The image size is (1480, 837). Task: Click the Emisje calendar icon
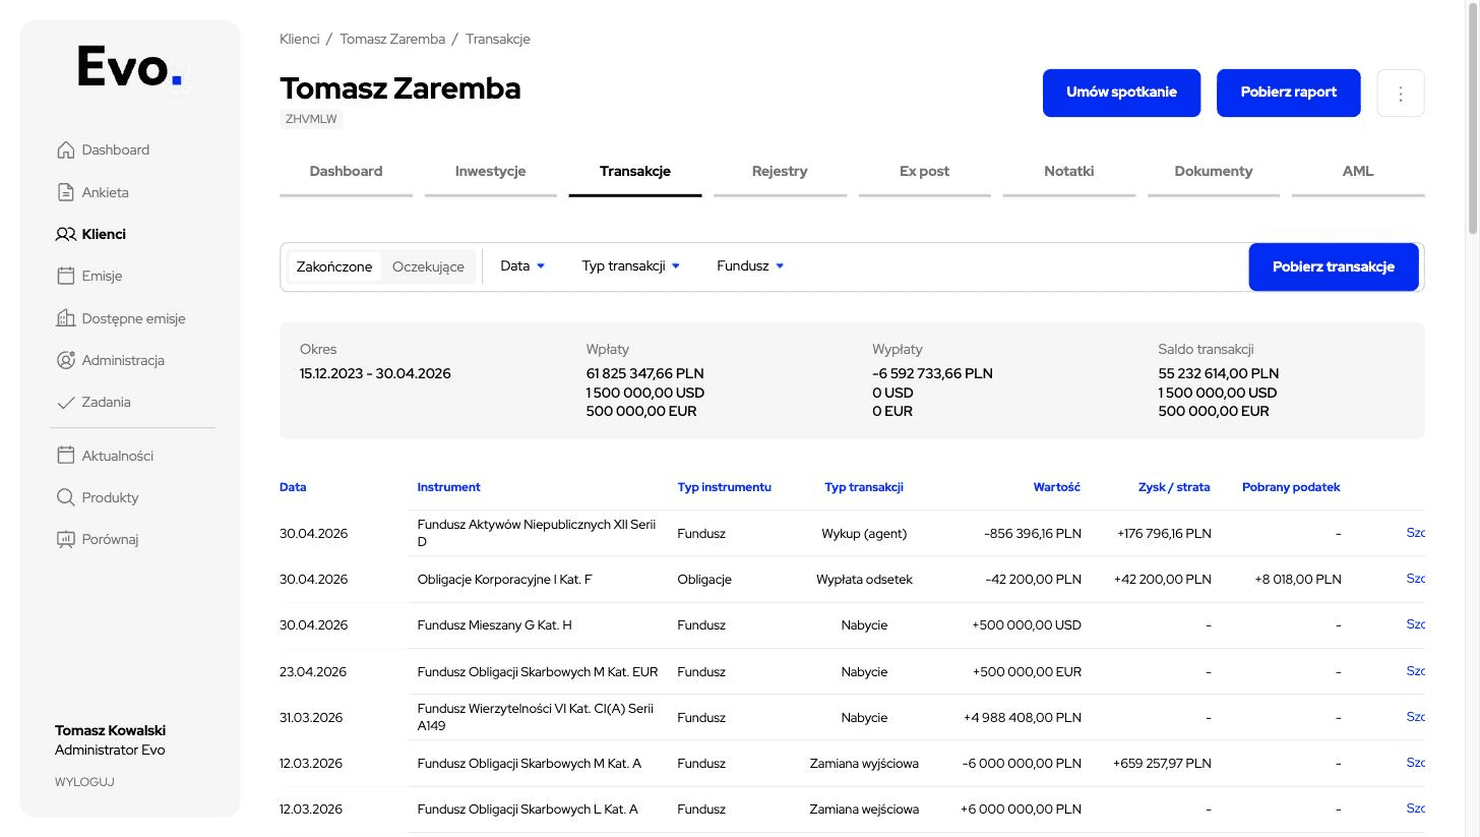coord(66,276)
